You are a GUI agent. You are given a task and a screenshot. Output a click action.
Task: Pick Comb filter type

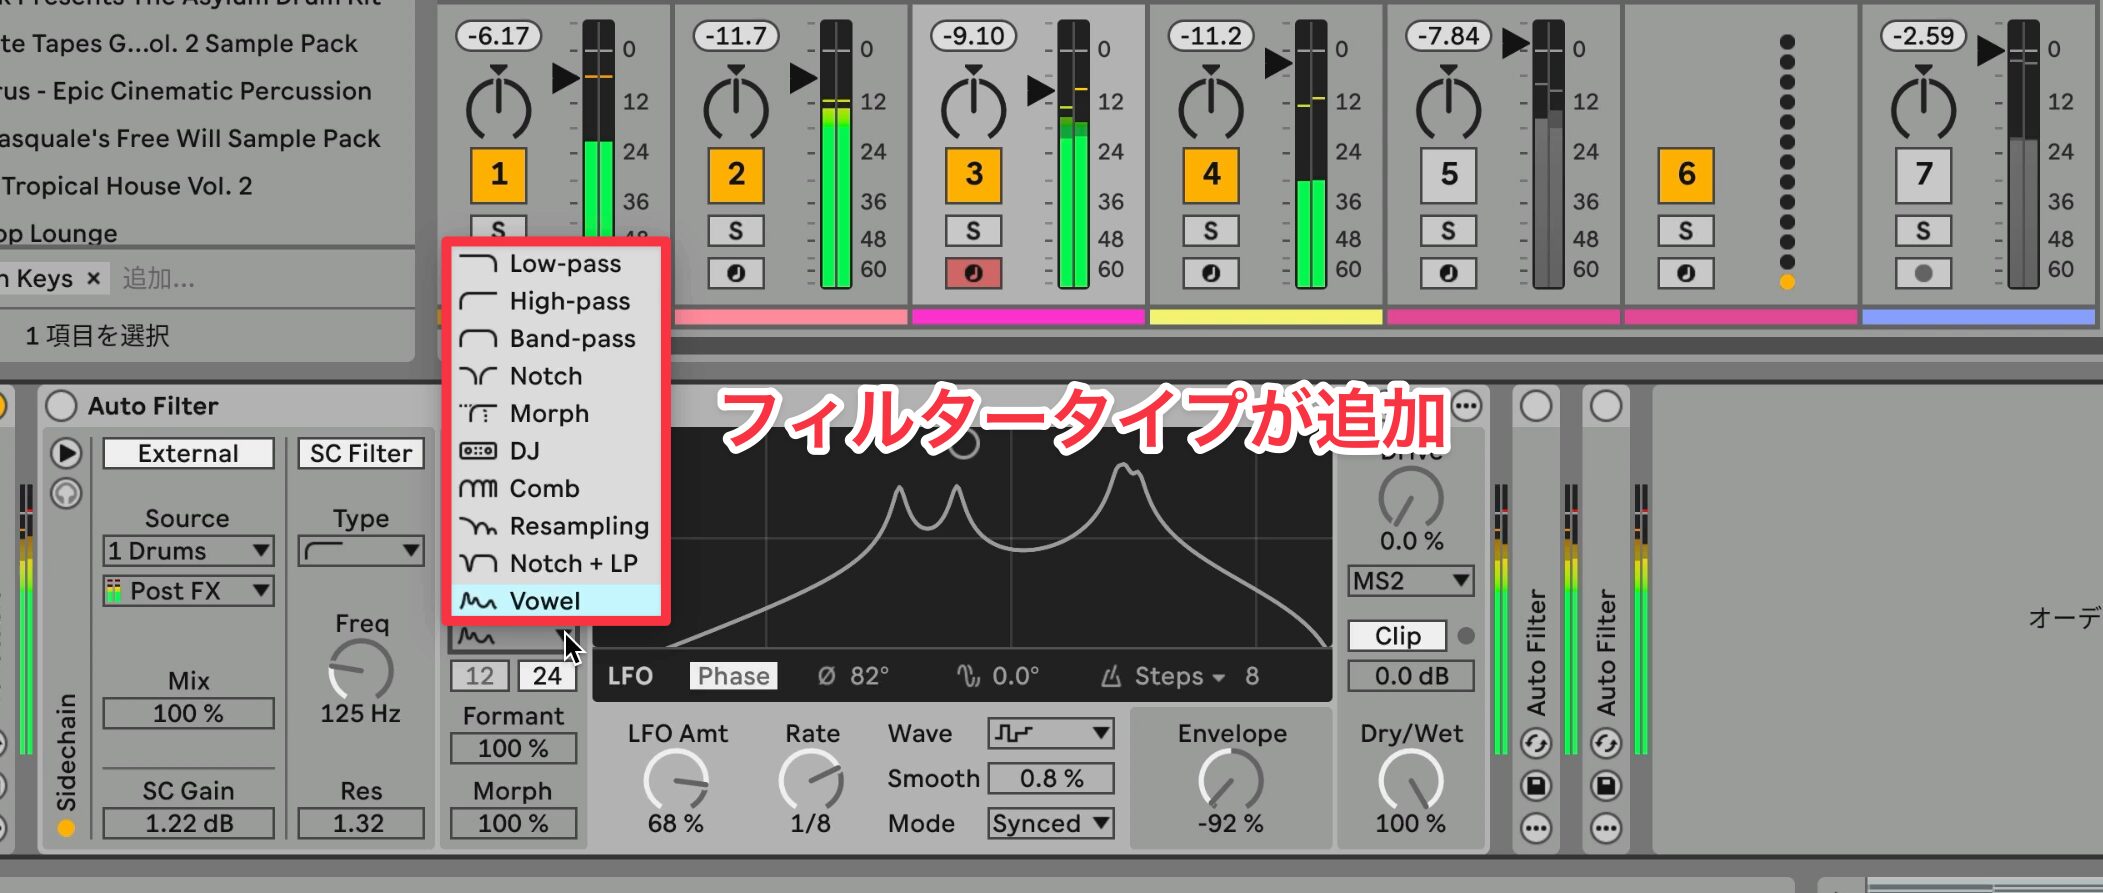pyautogui.click(x=556, y=489)
